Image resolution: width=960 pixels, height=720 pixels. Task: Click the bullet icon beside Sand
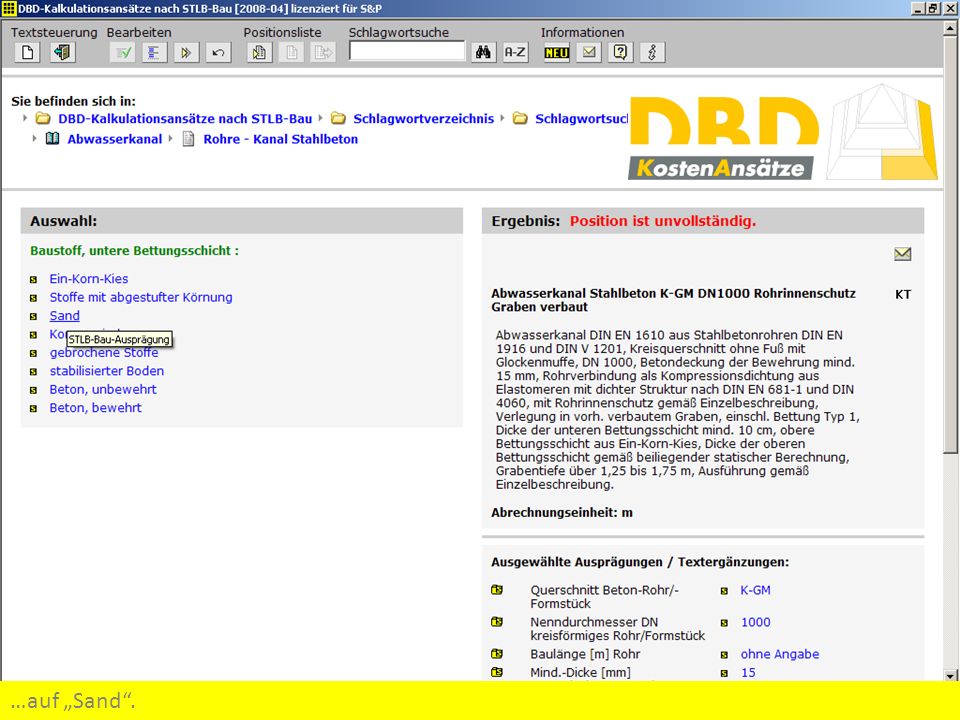coord(34,317)
